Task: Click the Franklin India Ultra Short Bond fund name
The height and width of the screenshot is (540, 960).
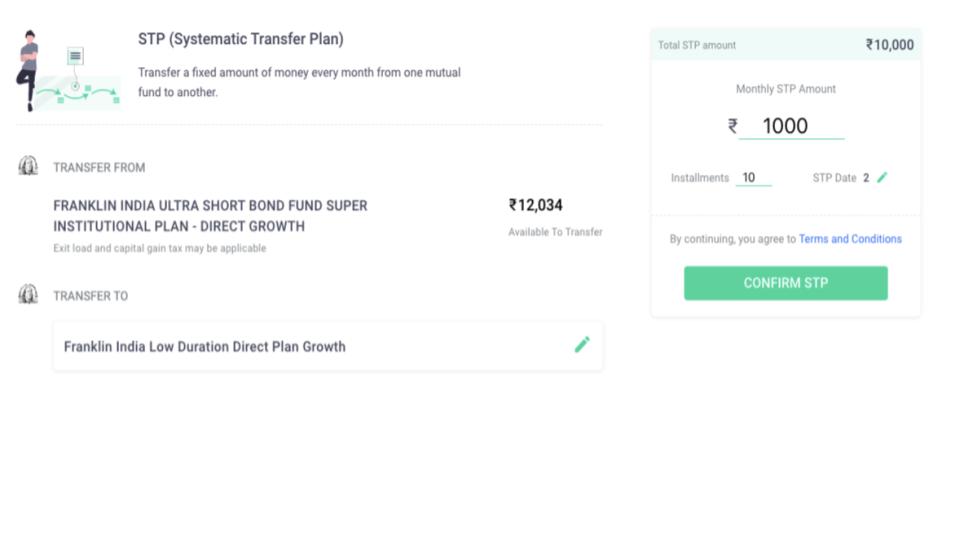Action: [210, 216]
